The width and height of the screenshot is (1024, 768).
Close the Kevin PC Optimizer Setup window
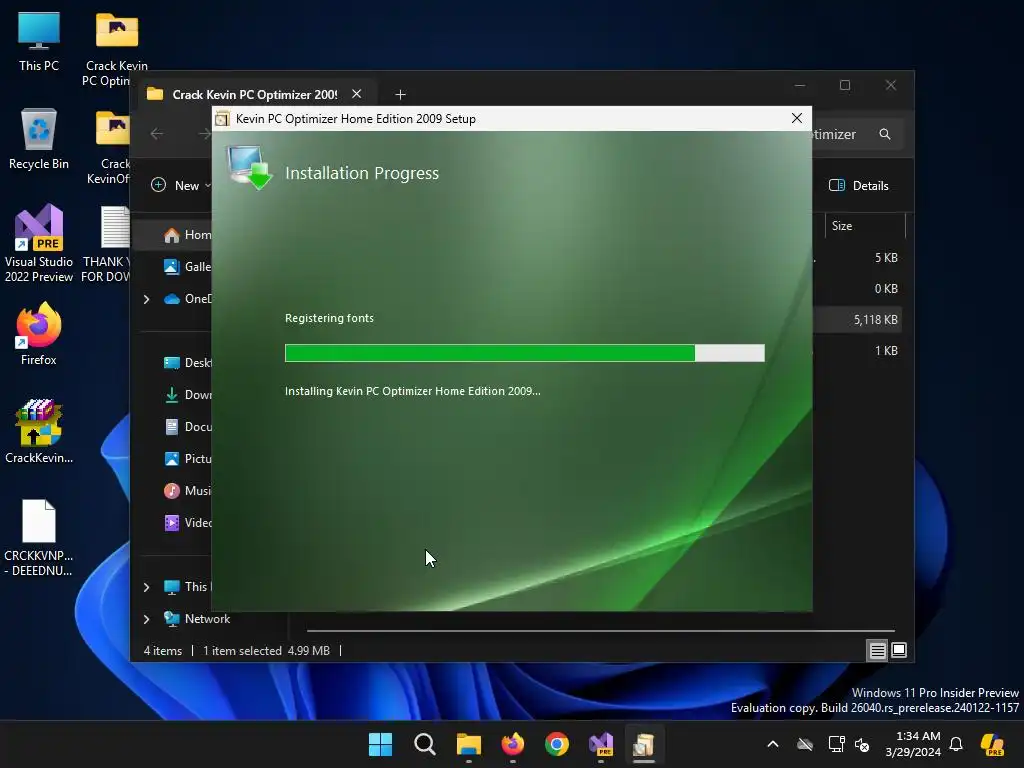click(x=797, y=118)
